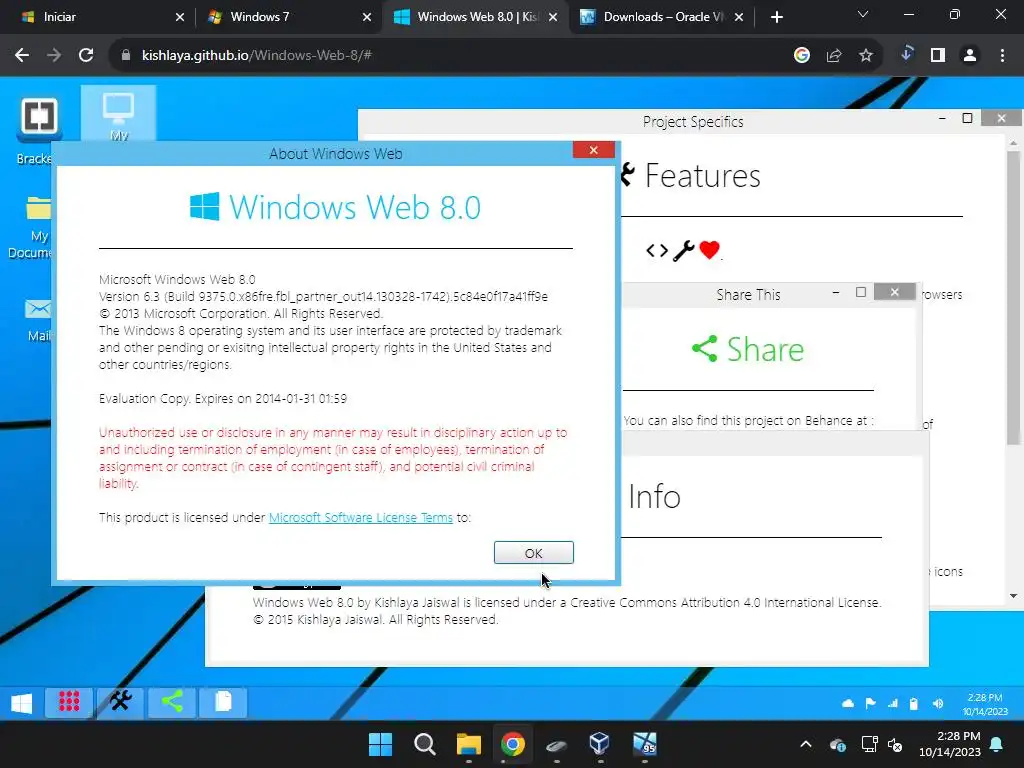The image size is (1024, 768).
Task: Click the volume icon in the web tray
Action: coord(938,703)
